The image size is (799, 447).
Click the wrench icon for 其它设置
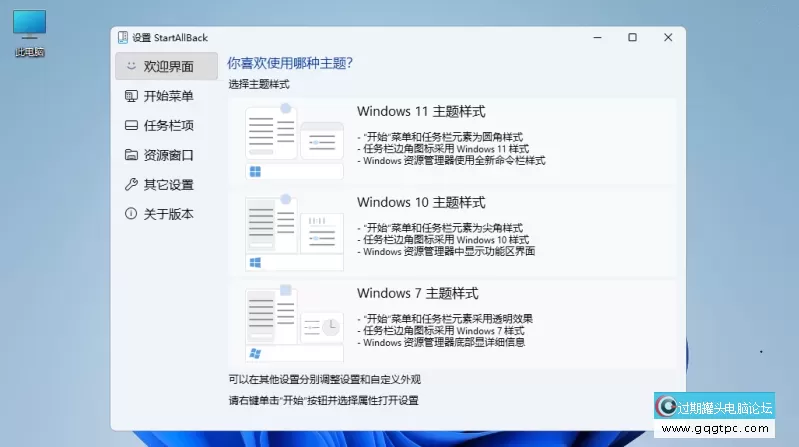[x=130, y=185]
